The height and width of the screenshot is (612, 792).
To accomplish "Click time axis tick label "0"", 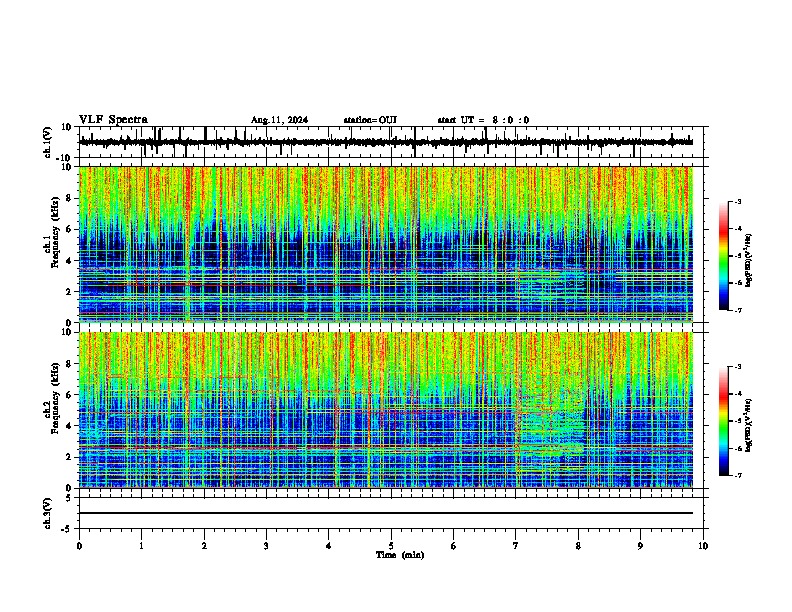I will point(79,546).
